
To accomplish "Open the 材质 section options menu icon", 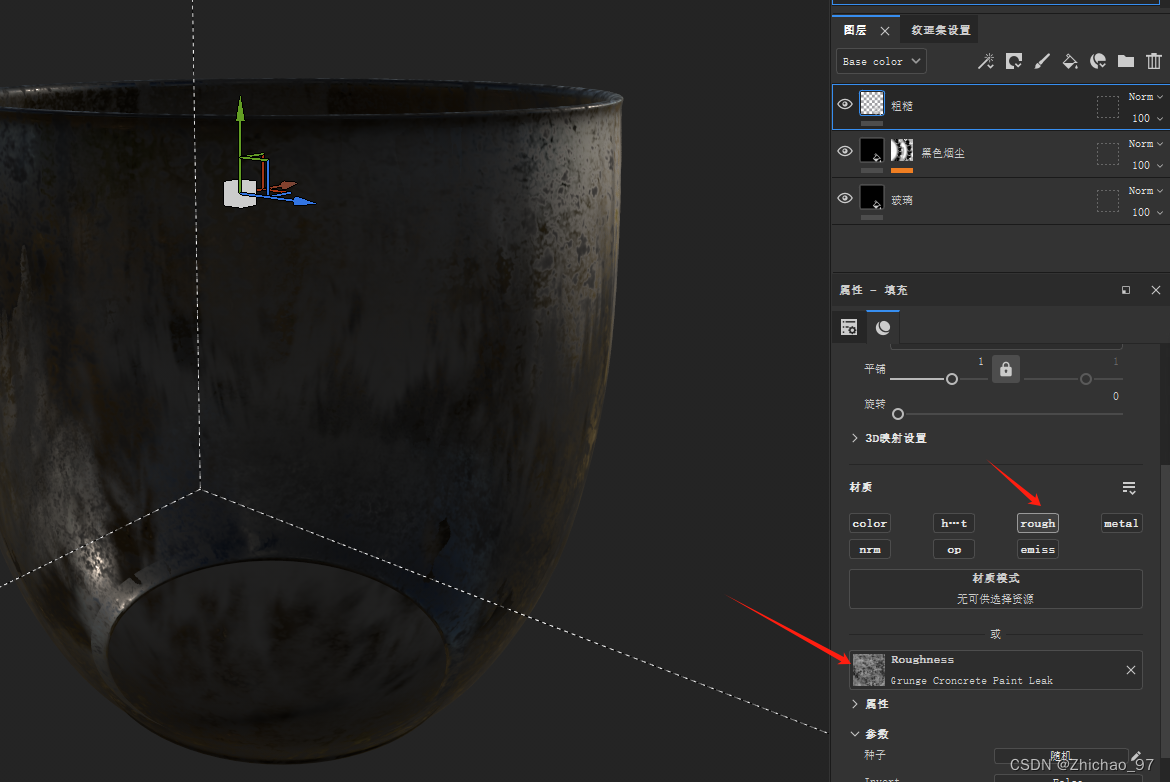I will click(1129, 488).
